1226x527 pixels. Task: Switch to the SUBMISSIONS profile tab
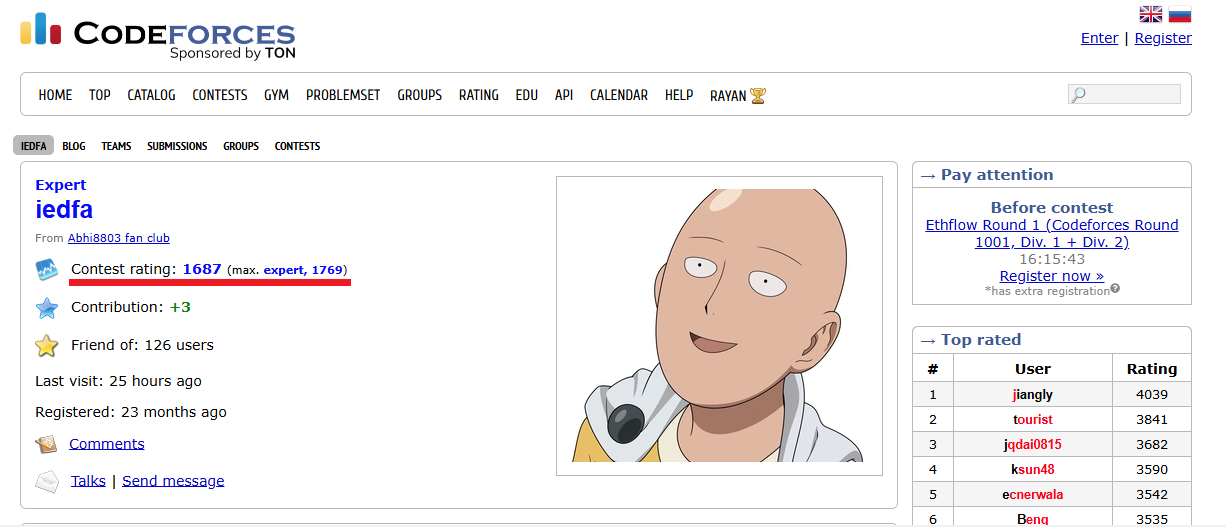coord(177,146)
